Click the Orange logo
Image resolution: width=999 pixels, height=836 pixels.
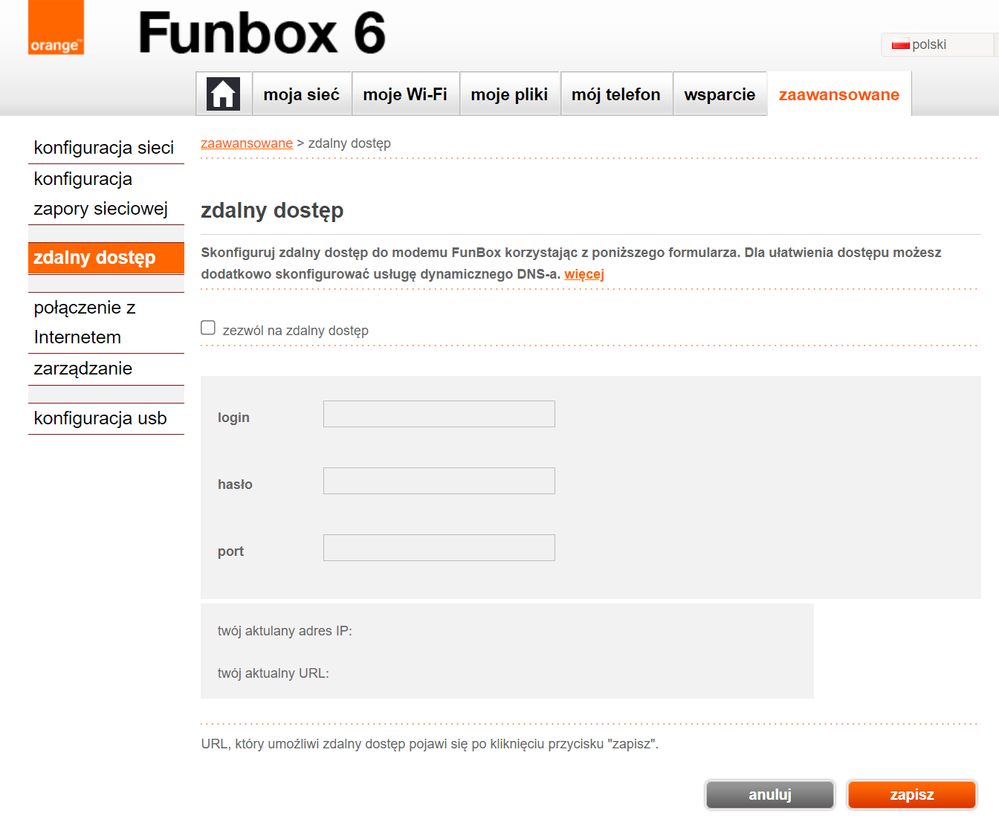(56, 28)
